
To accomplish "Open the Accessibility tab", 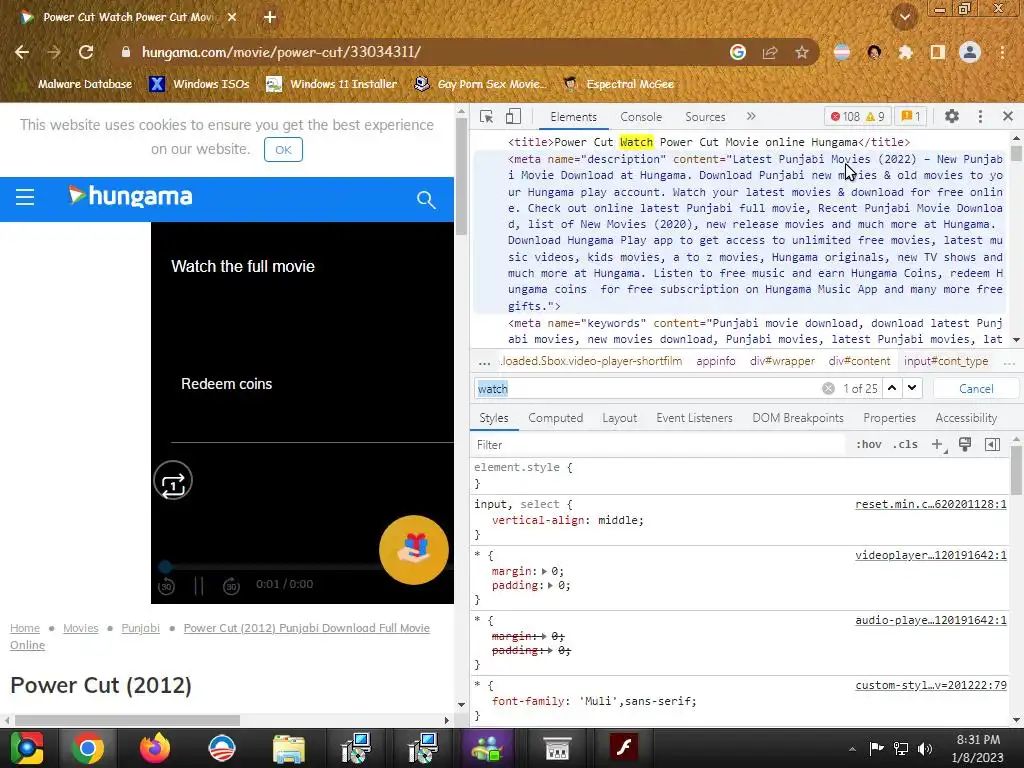I will pyautogui.click(x=966, y=418).
